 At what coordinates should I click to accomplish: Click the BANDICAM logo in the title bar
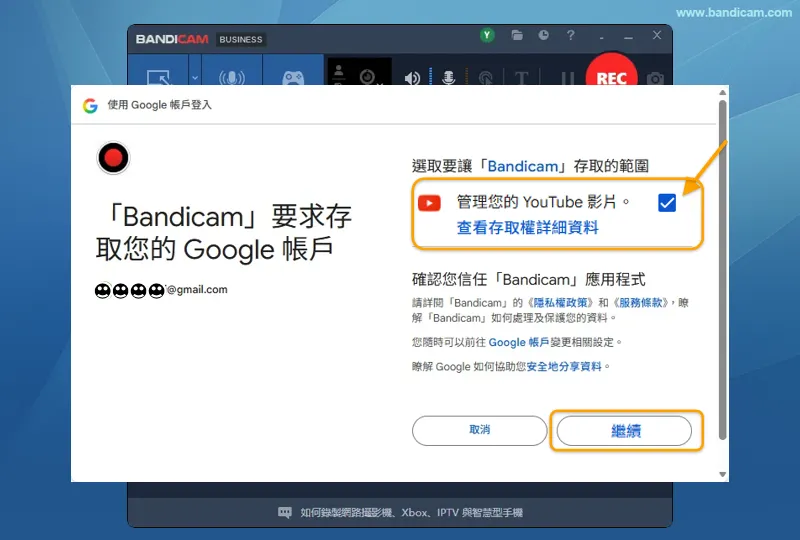coord(172,39)
